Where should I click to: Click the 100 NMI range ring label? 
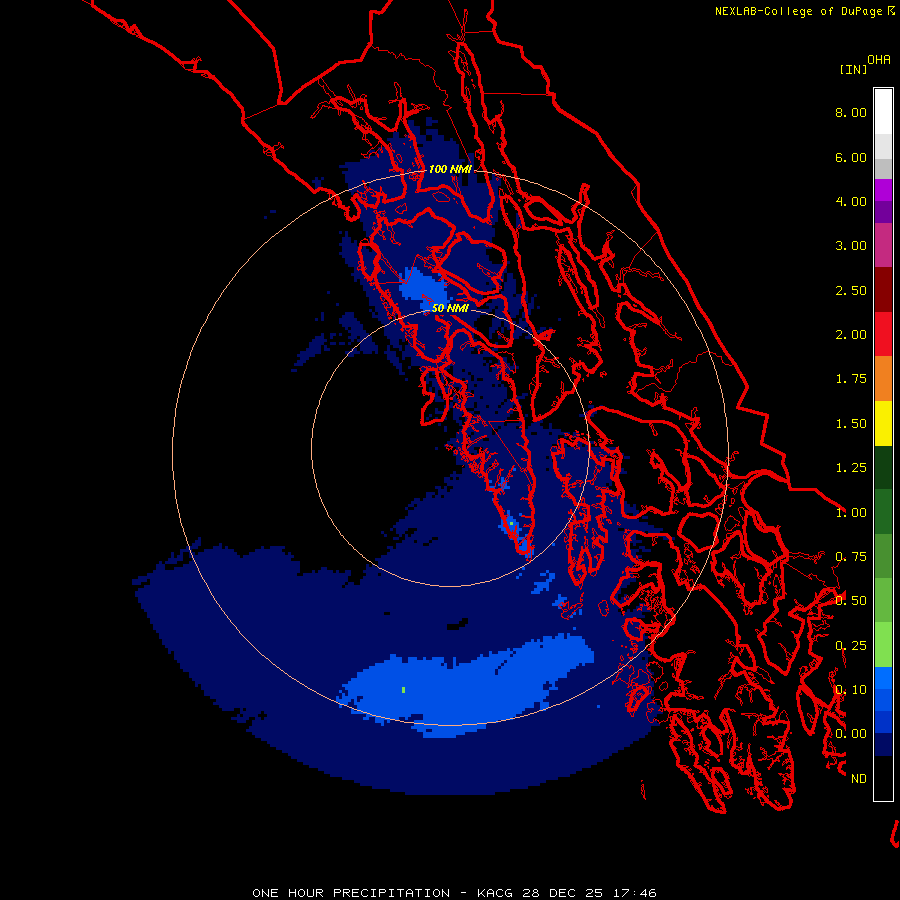[450, 169]
